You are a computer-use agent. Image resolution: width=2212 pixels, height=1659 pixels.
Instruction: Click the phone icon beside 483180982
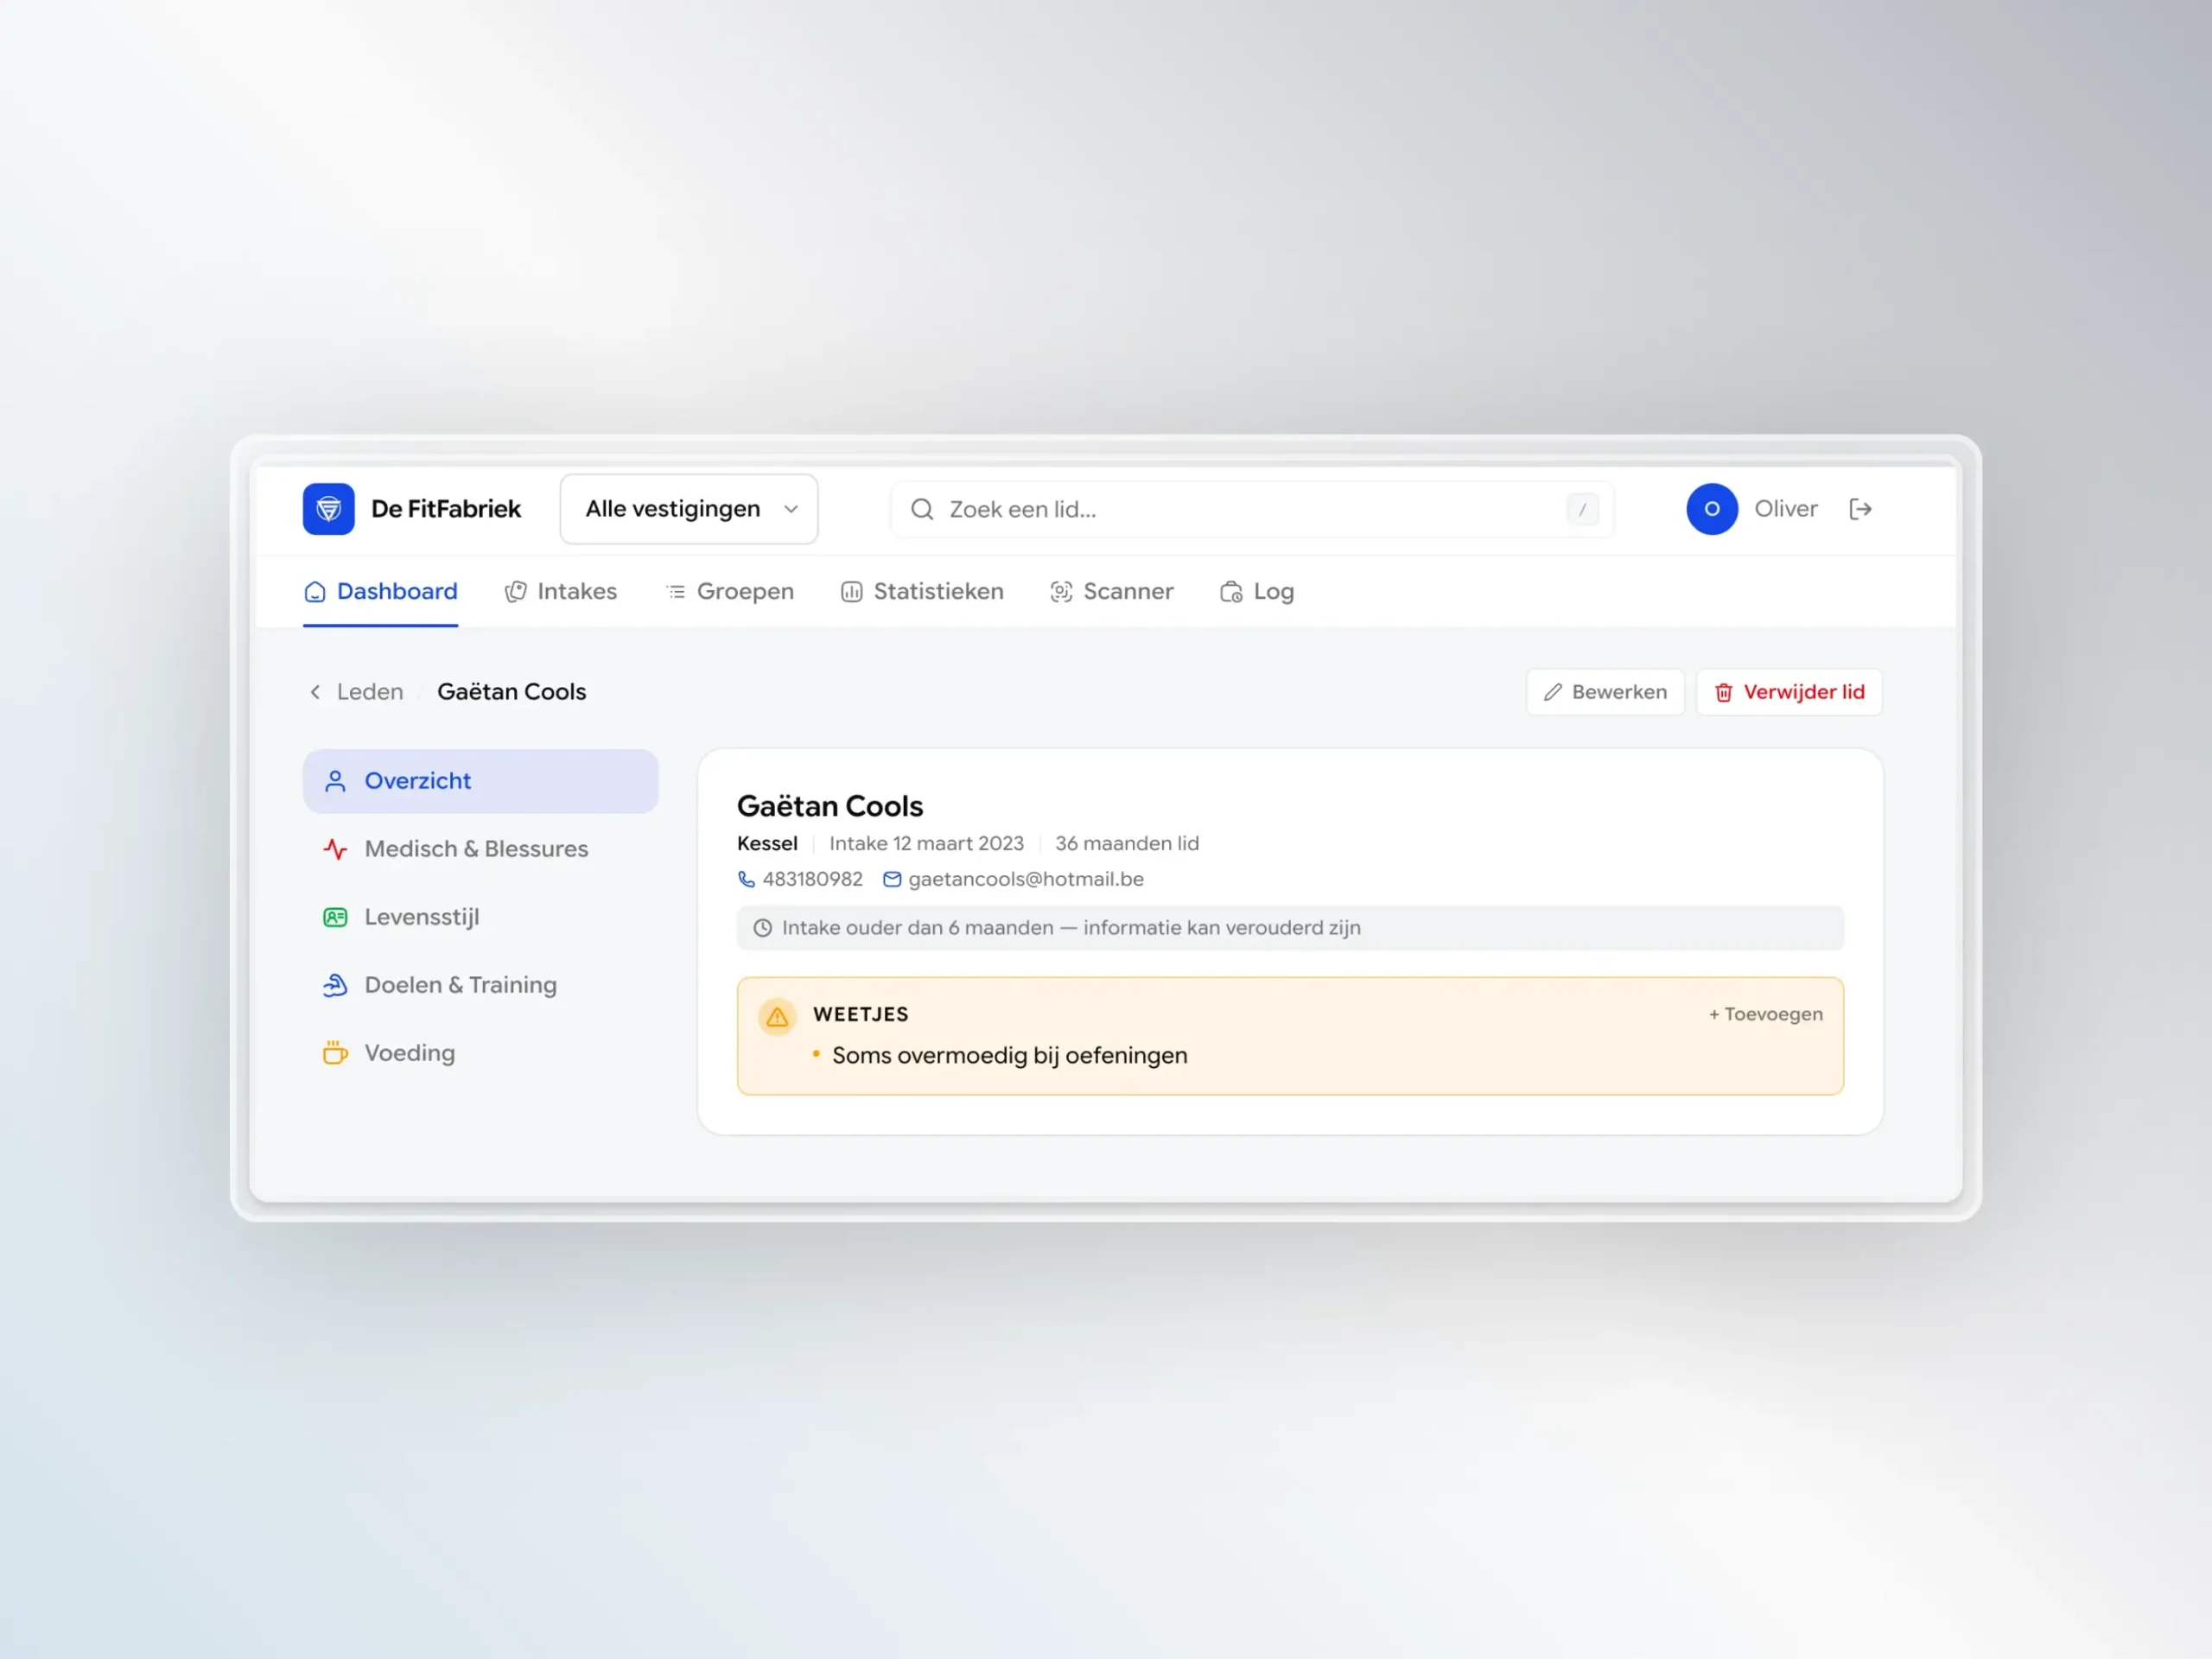pos(746,879)
